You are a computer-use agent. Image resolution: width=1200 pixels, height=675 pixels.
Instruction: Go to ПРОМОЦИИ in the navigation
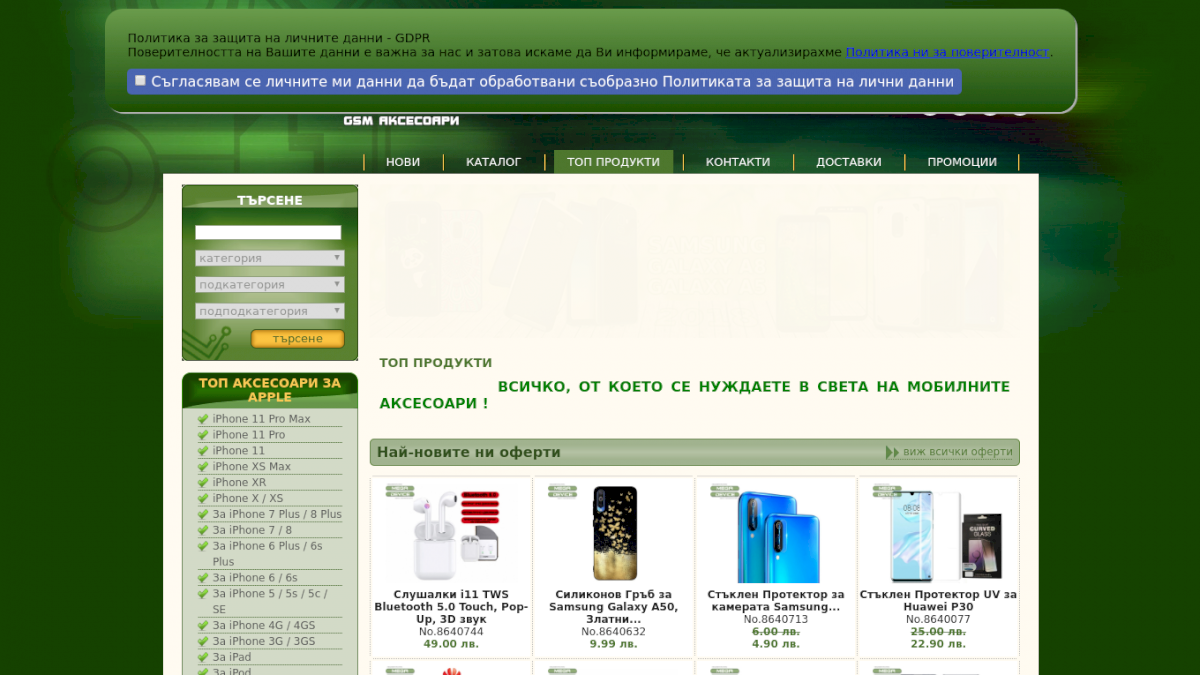click(962, 162)
